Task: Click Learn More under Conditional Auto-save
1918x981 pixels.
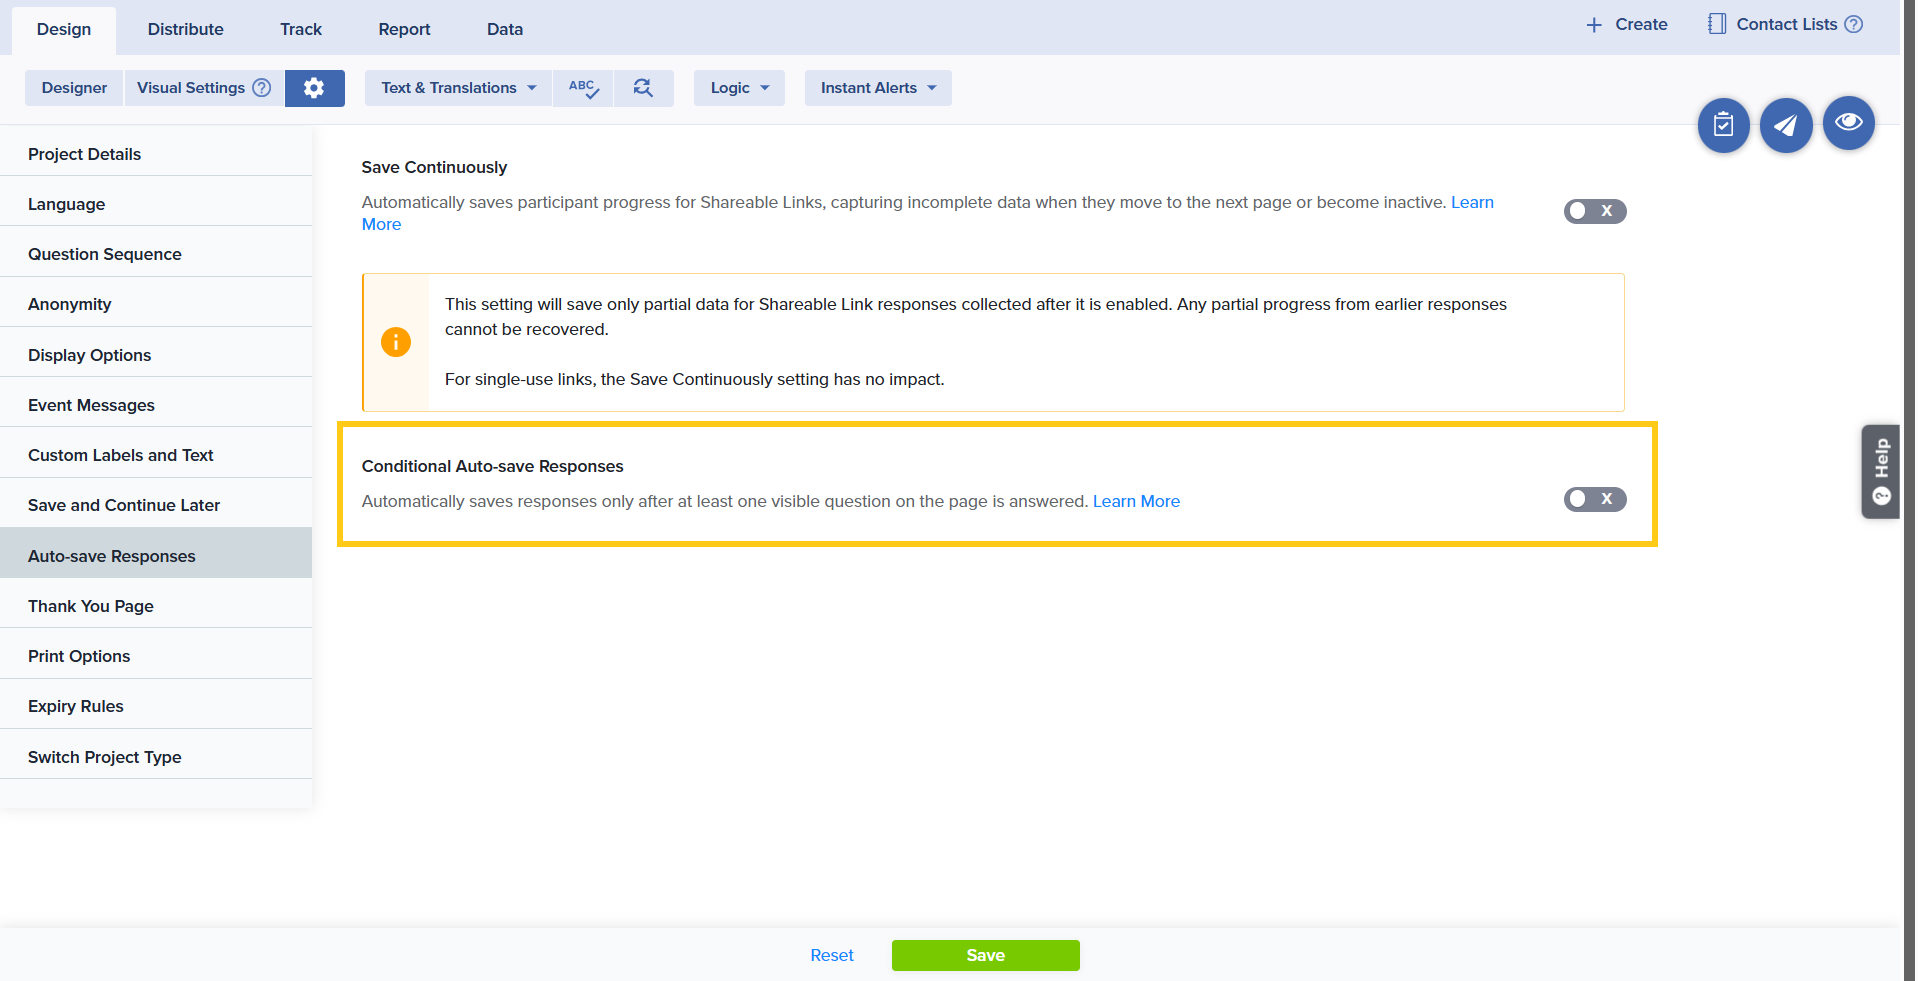Action: [1136, 501]
